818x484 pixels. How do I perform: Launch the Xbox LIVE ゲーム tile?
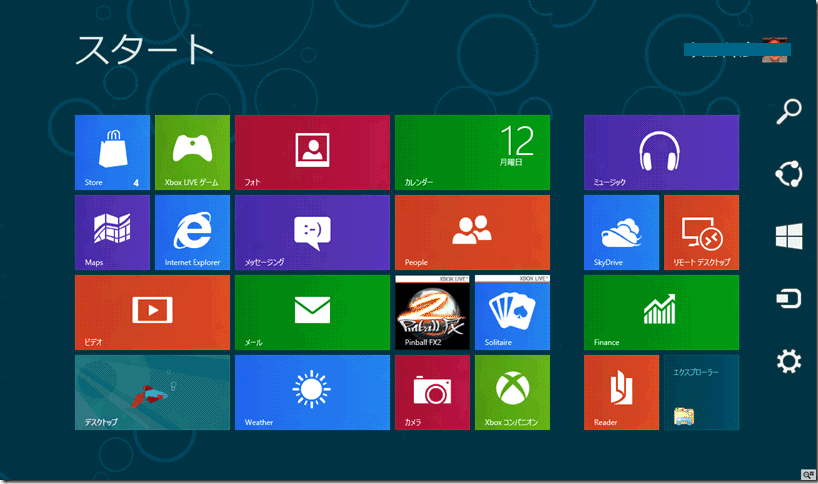coord(192,152)
